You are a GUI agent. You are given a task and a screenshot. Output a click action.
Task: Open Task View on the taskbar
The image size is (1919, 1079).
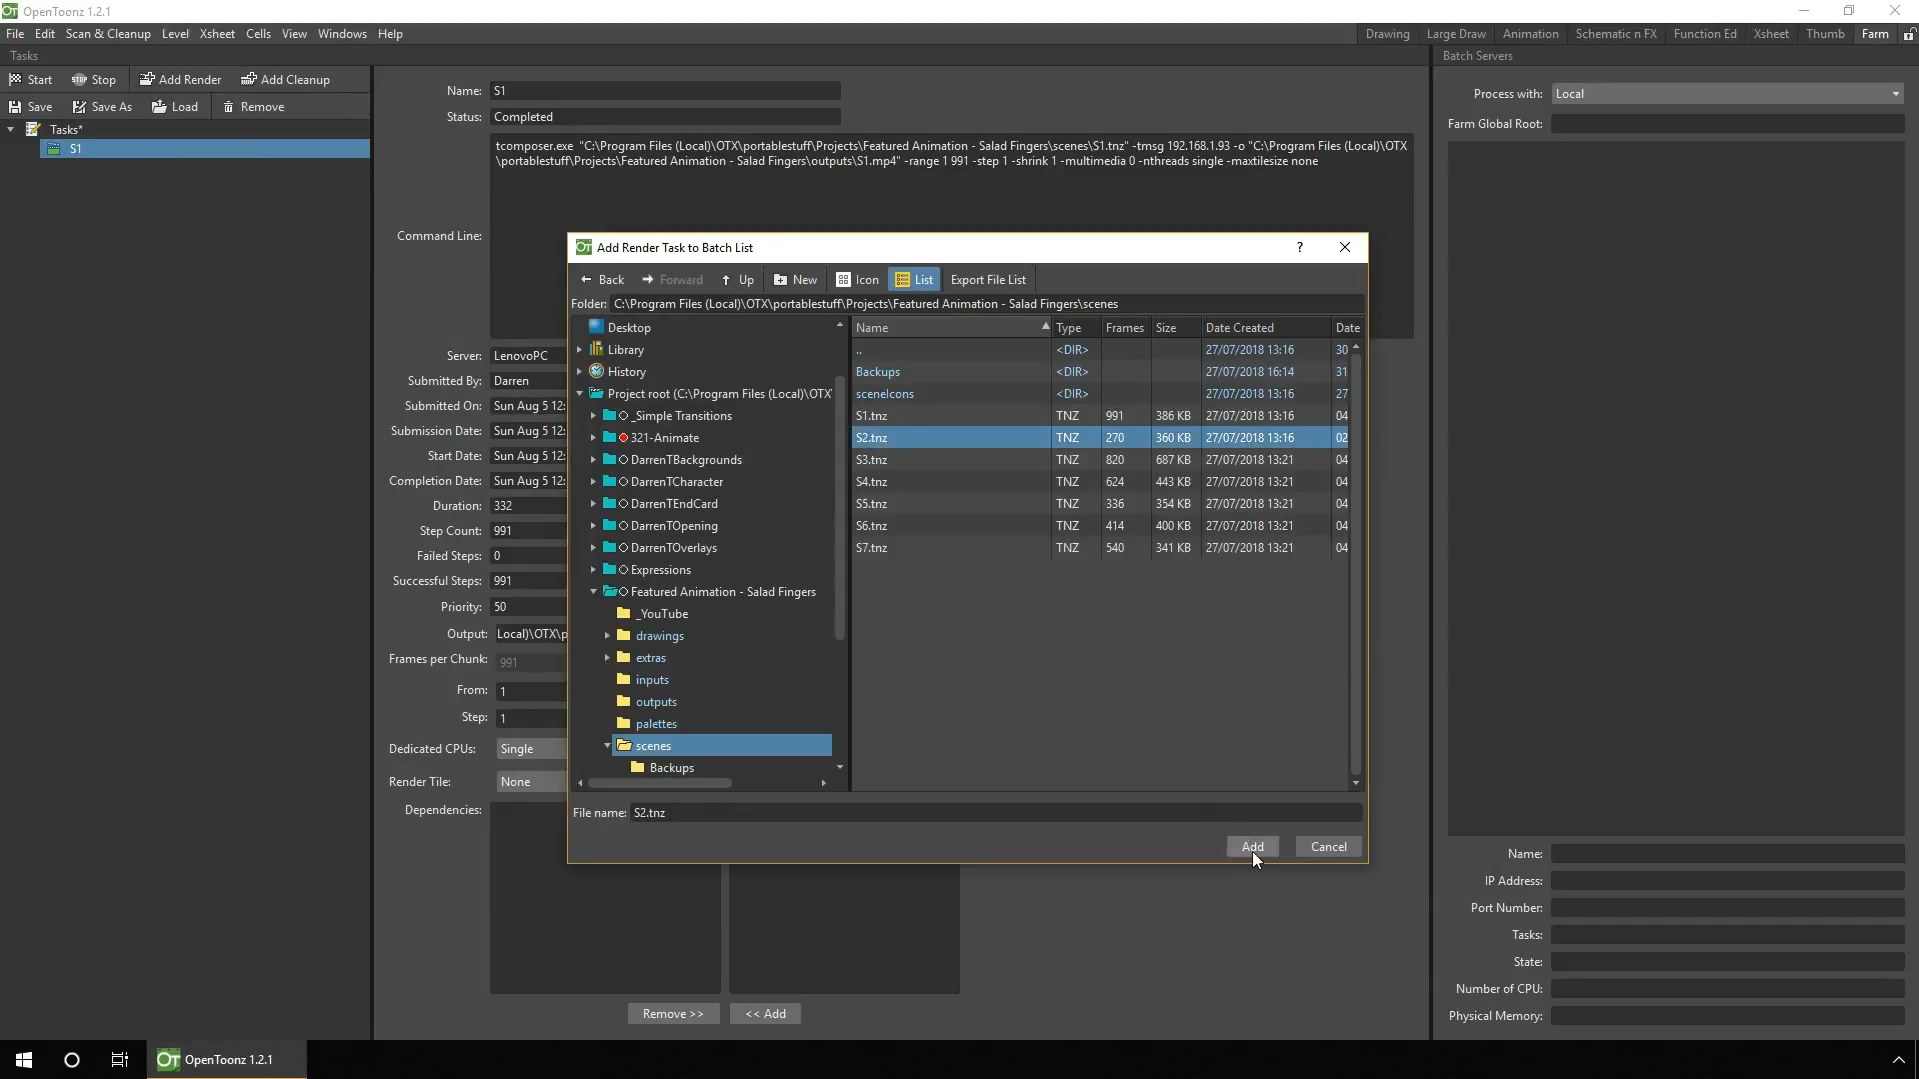tap(120, 1060)
